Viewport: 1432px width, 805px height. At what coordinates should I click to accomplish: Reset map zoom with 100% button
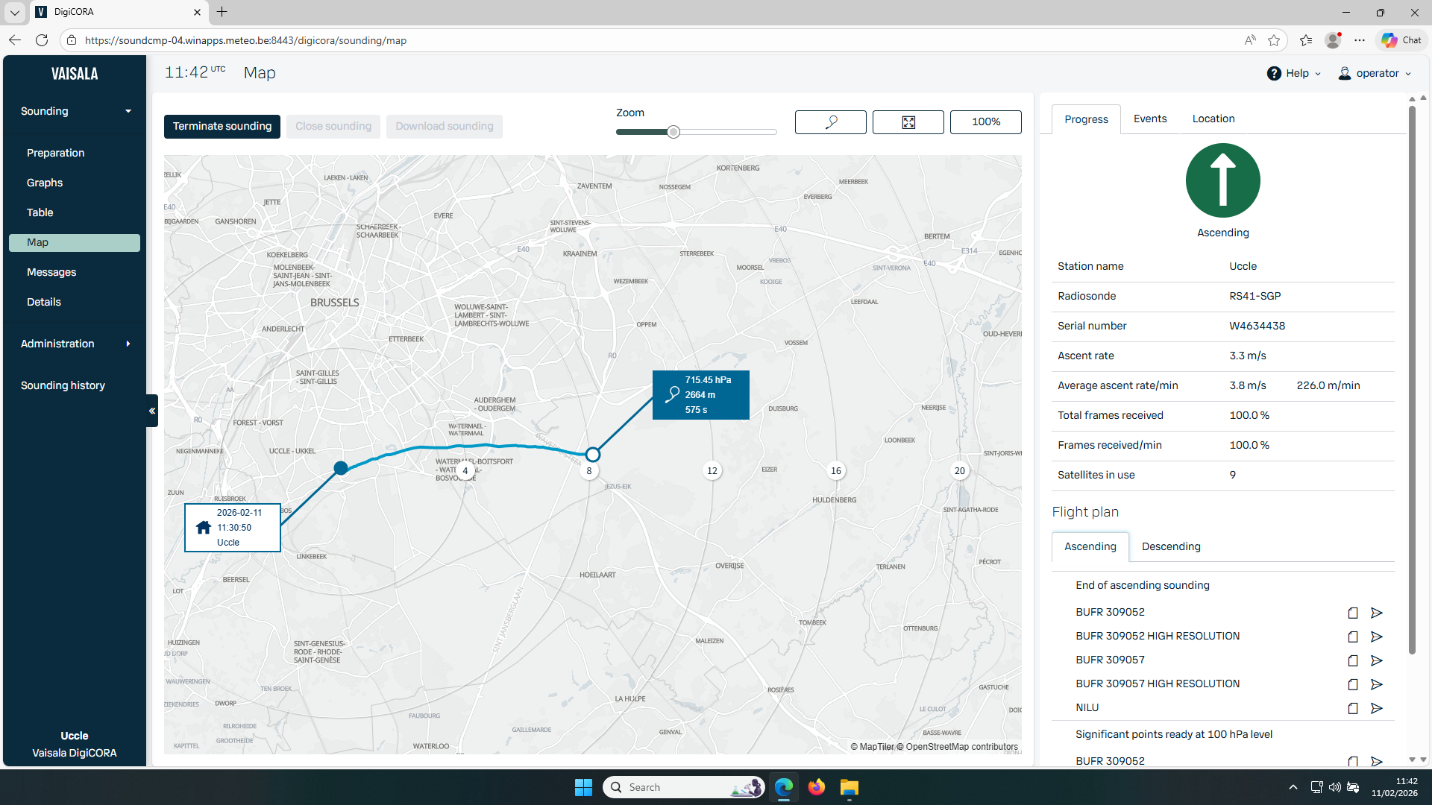985,122
